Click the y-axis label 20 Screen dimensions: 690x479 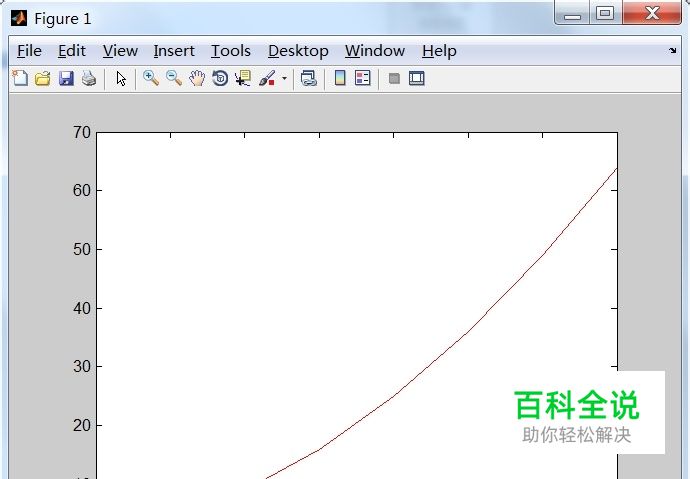pos(82,425)
